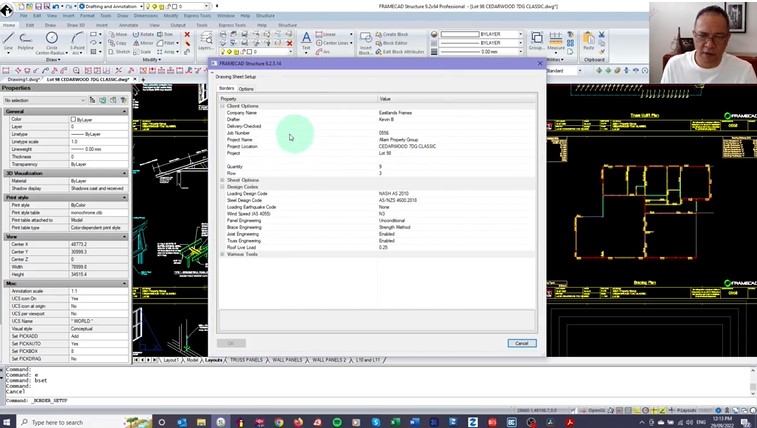Activate the Fillet tool
The width and height of the screenshot is (757, 428).
(x=167, y=43)
